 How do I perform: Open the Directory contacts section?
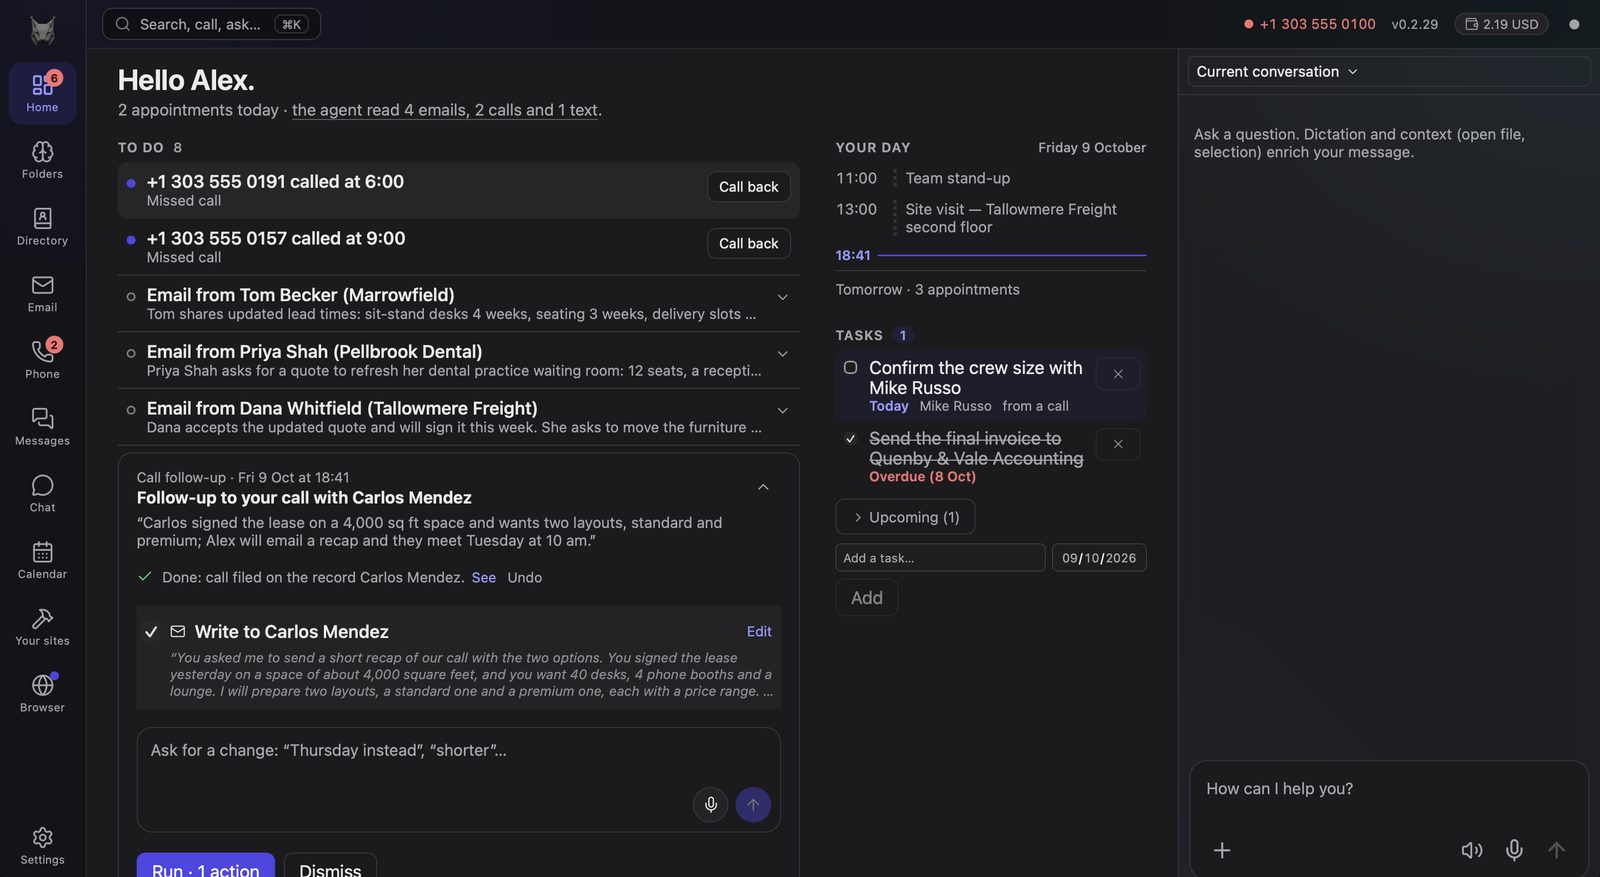(x=42, y=227)
